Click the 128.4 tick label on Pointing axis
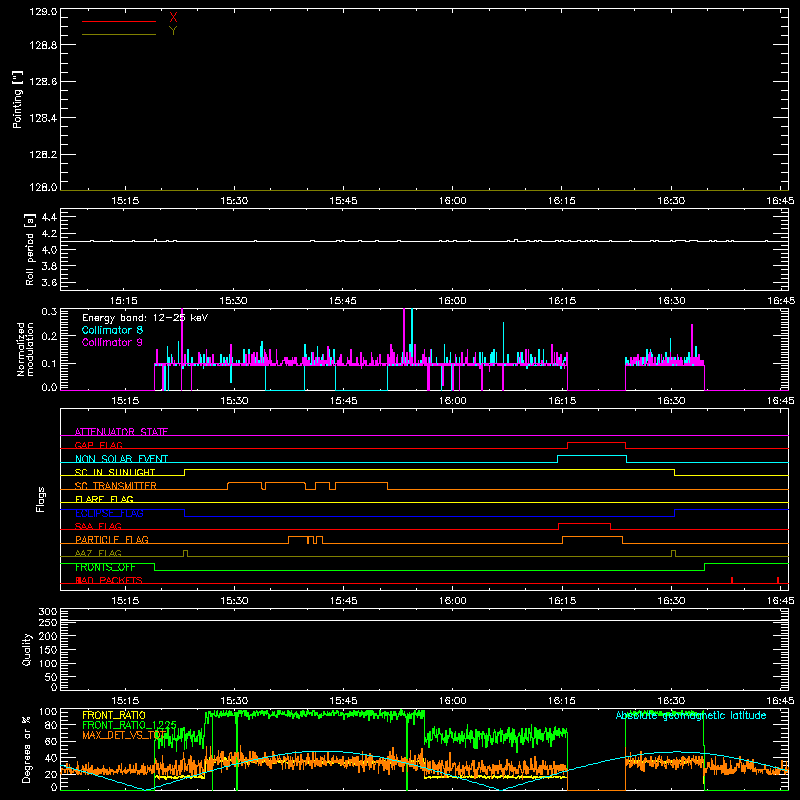 pos(43,118)
